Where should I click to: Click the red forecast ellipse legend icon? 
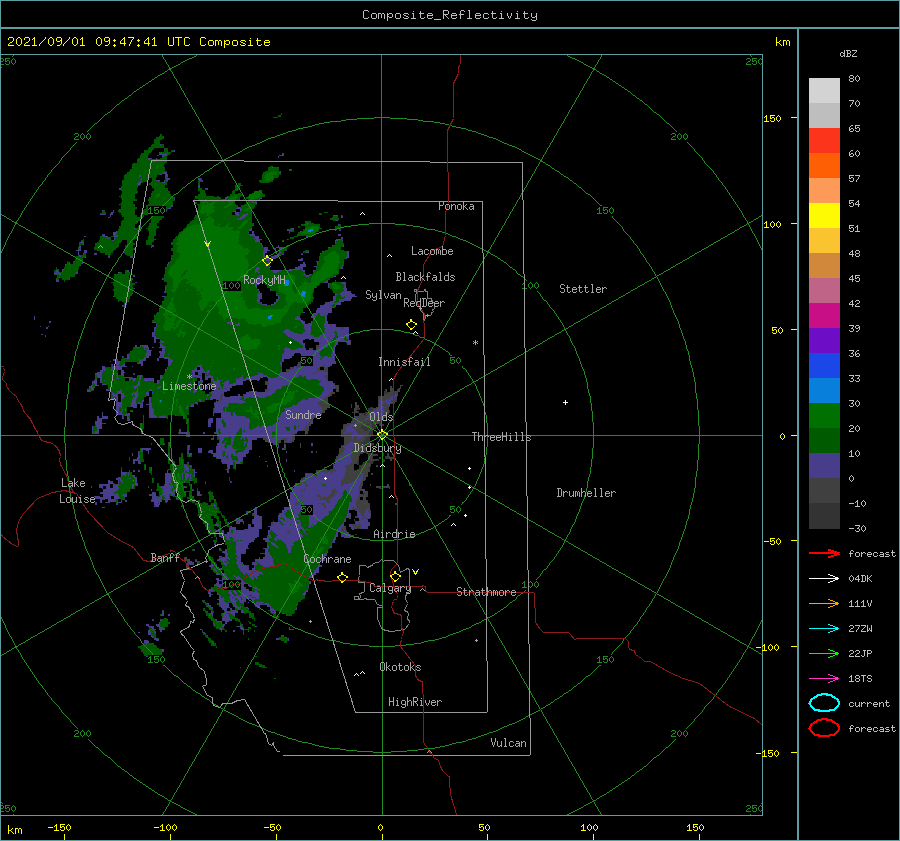[x=824, y=728]
